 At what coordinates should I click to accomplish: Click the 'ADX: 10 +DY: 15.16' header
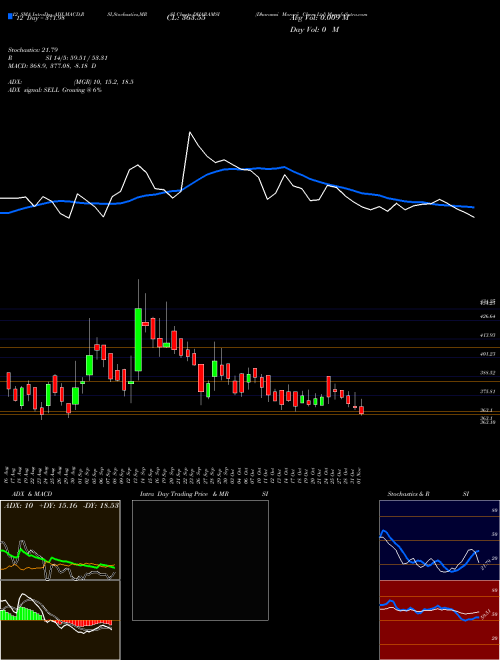coord(60,506)
